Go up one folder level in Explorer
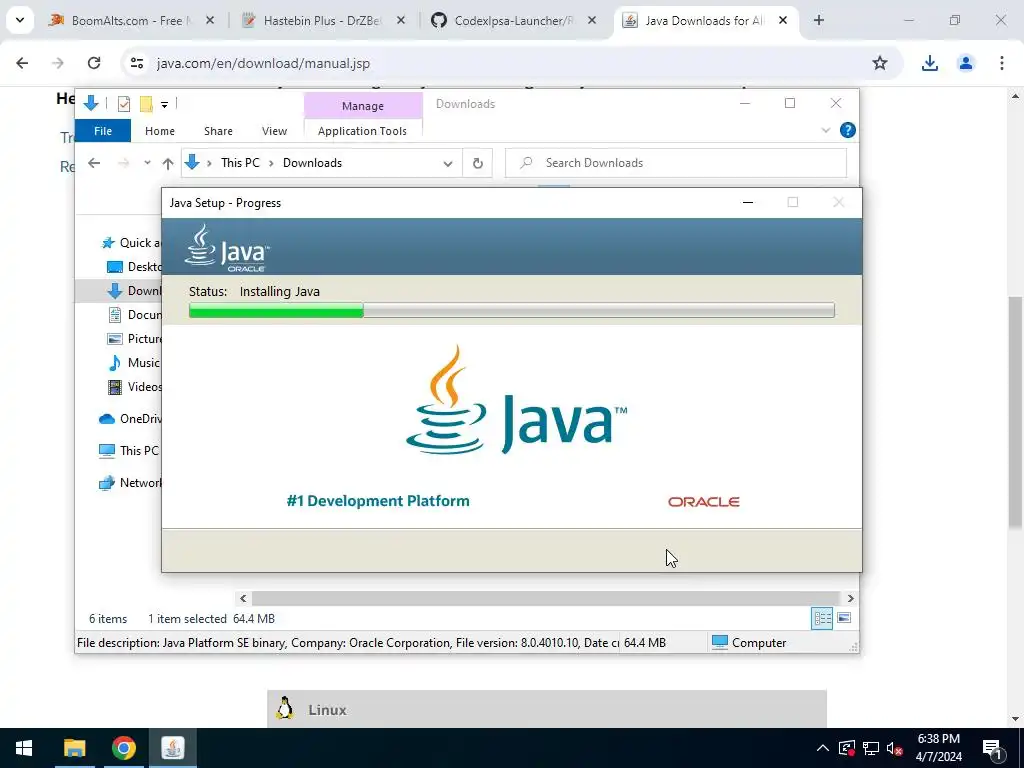The image size is (1024, 768). click(168, 163)
